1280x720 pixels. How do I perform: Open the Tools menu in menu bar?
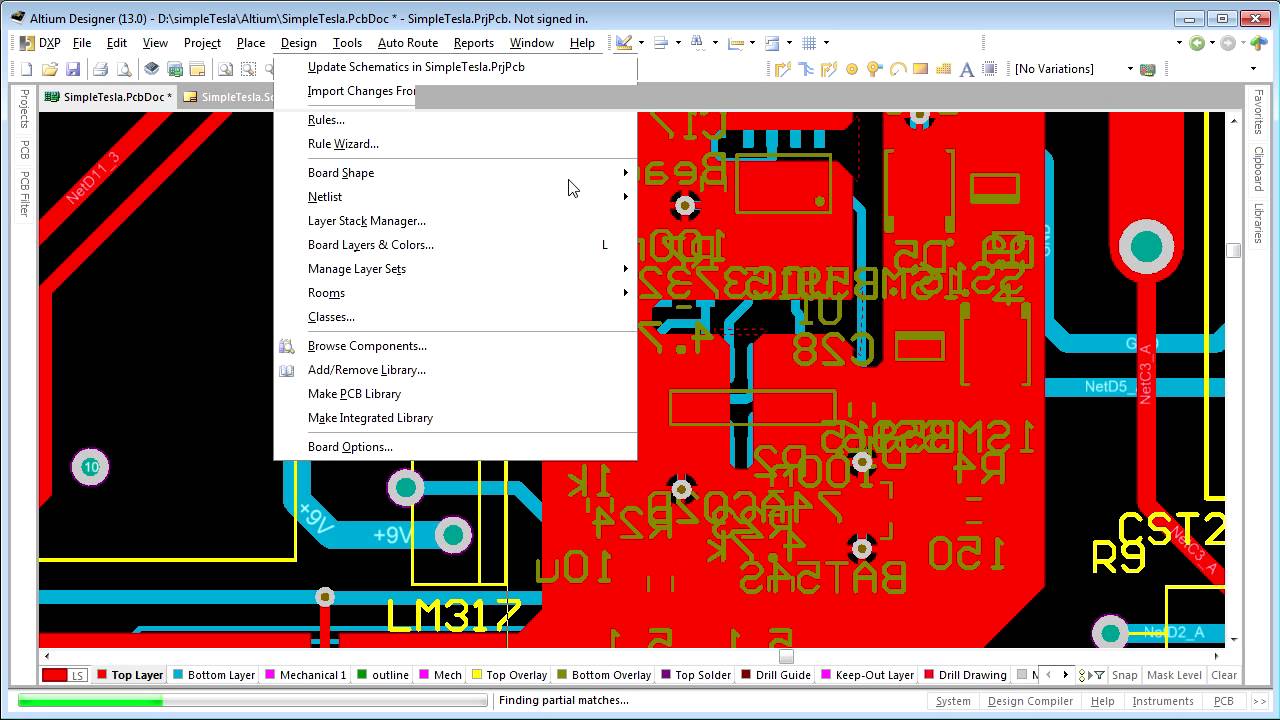click(347, 43)
